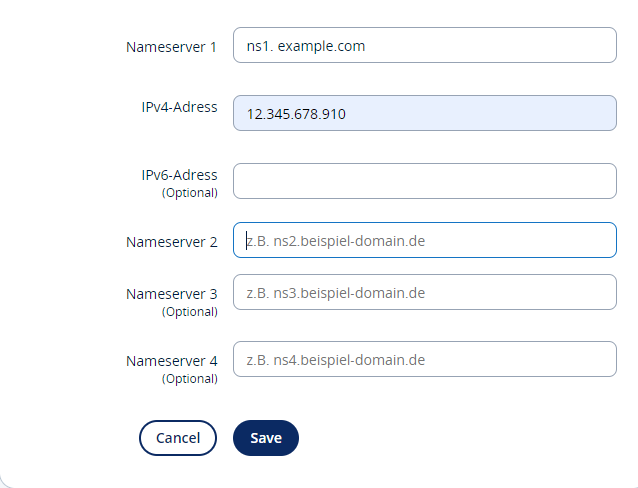Click "(Optional)" note under Nameserver 4
The height and width of the screenshot is (488, 638).
pos(189,378)
